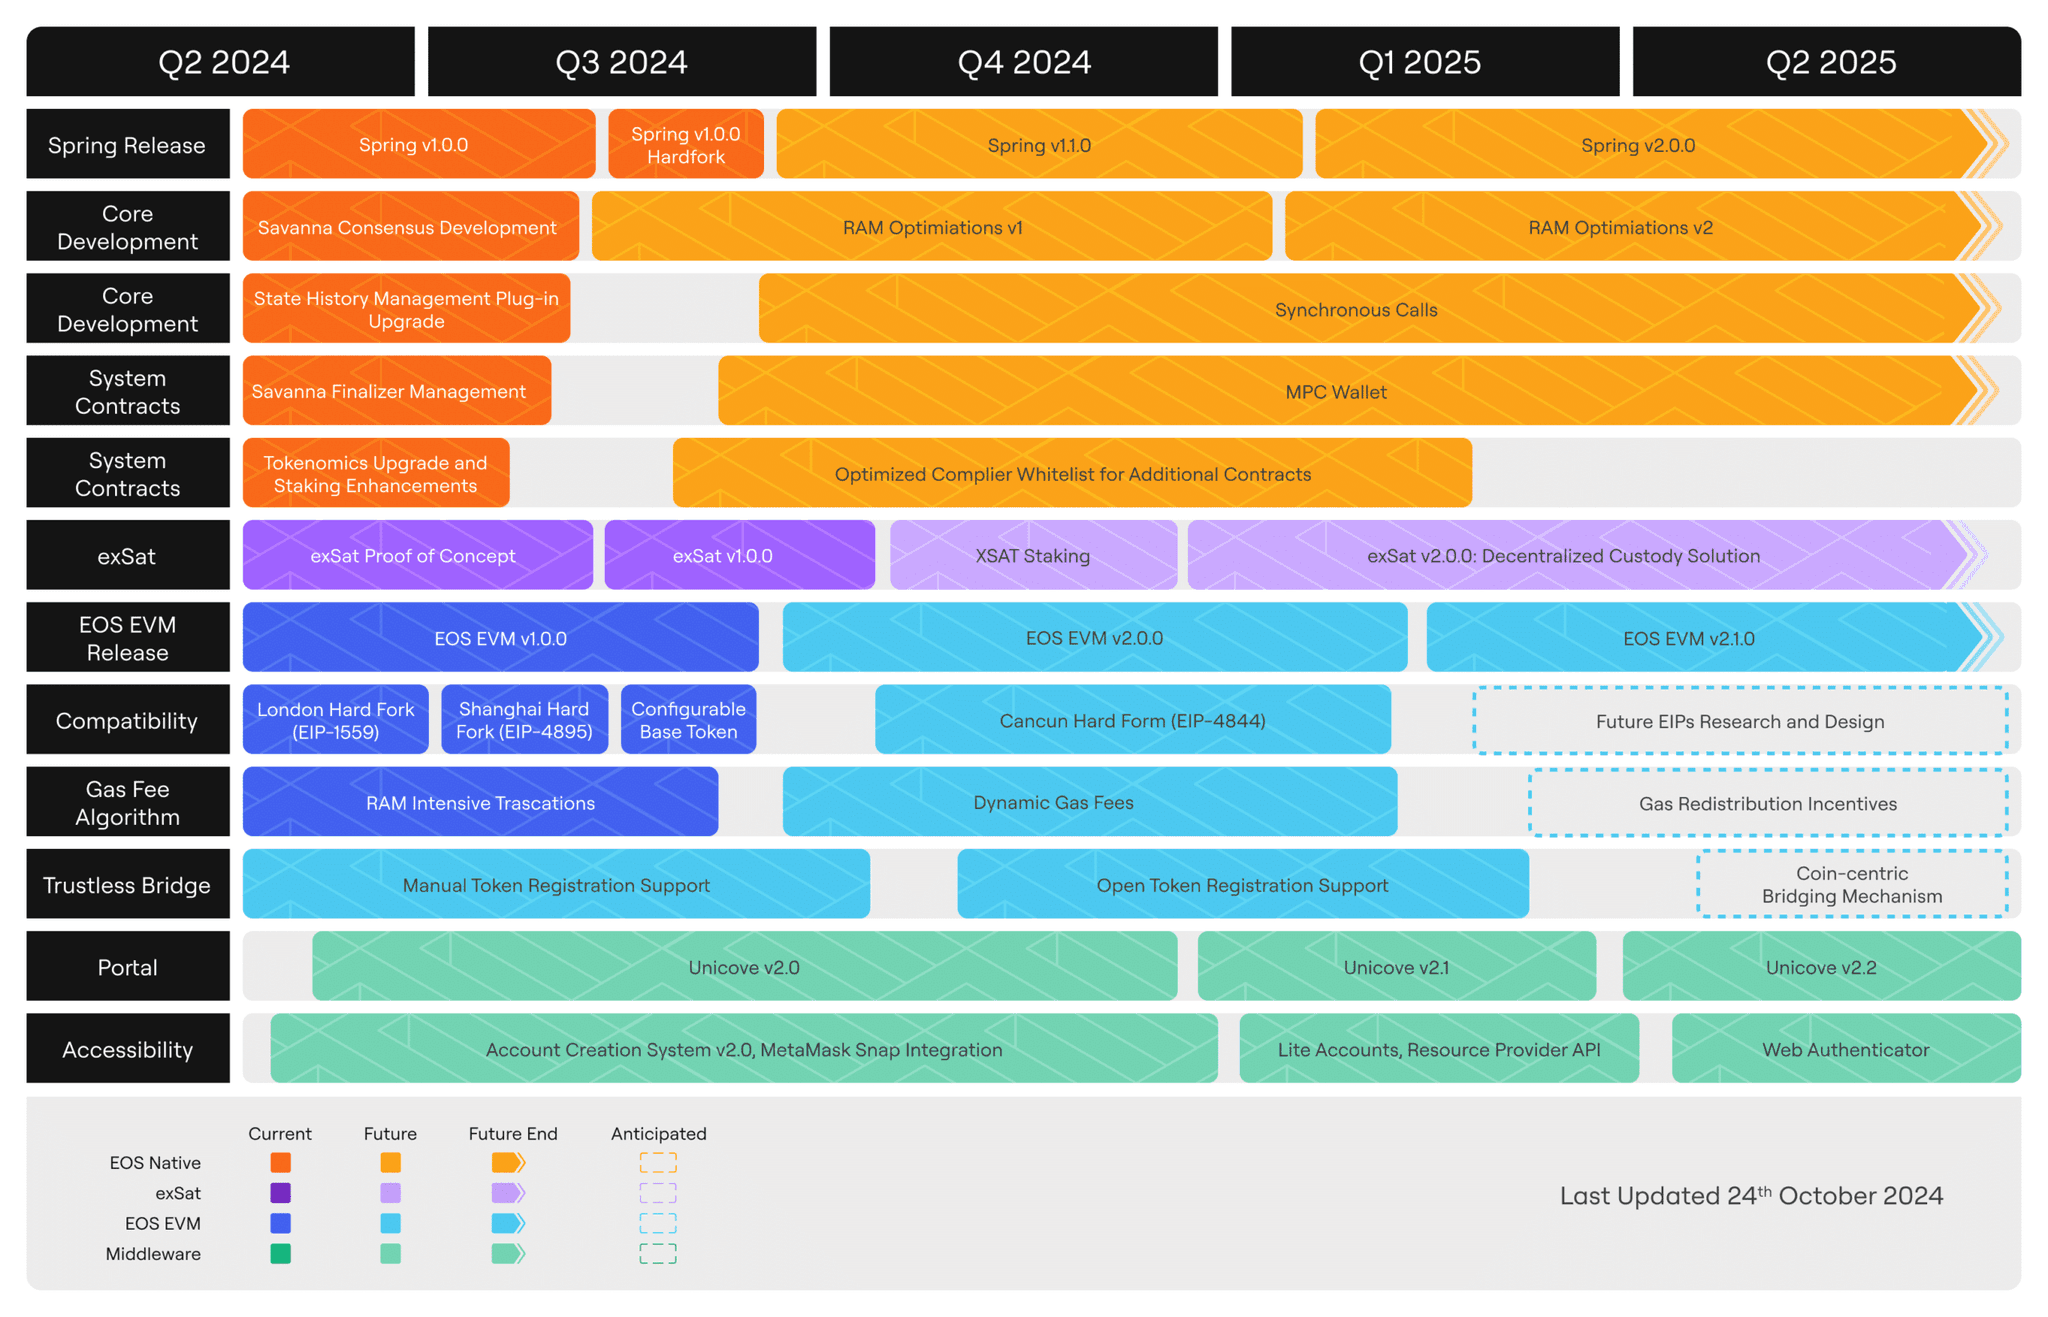2048x1317 pixels.
Task: Open State History Management Plug-in Upgrade bar
Action: (x=406, y=309)
